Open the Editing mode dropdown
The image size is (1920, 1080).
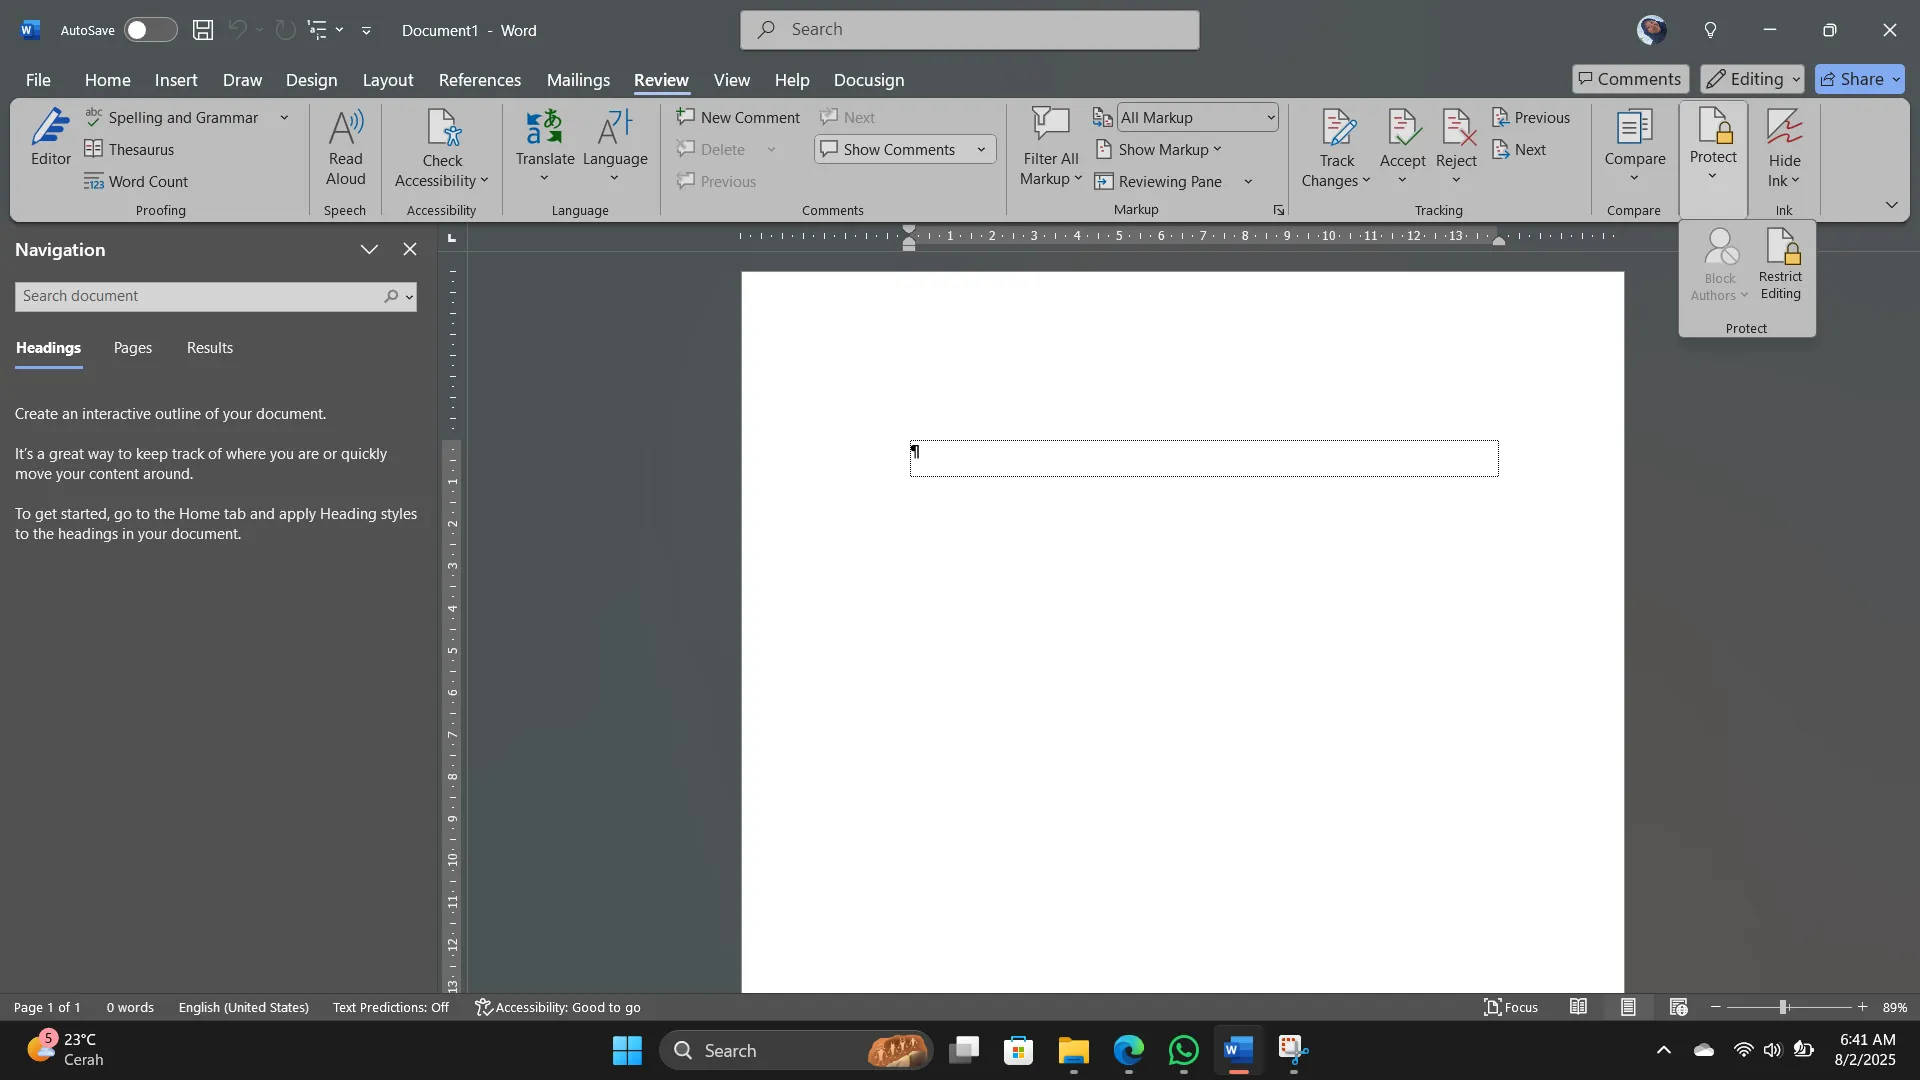tap(1752, 79)
